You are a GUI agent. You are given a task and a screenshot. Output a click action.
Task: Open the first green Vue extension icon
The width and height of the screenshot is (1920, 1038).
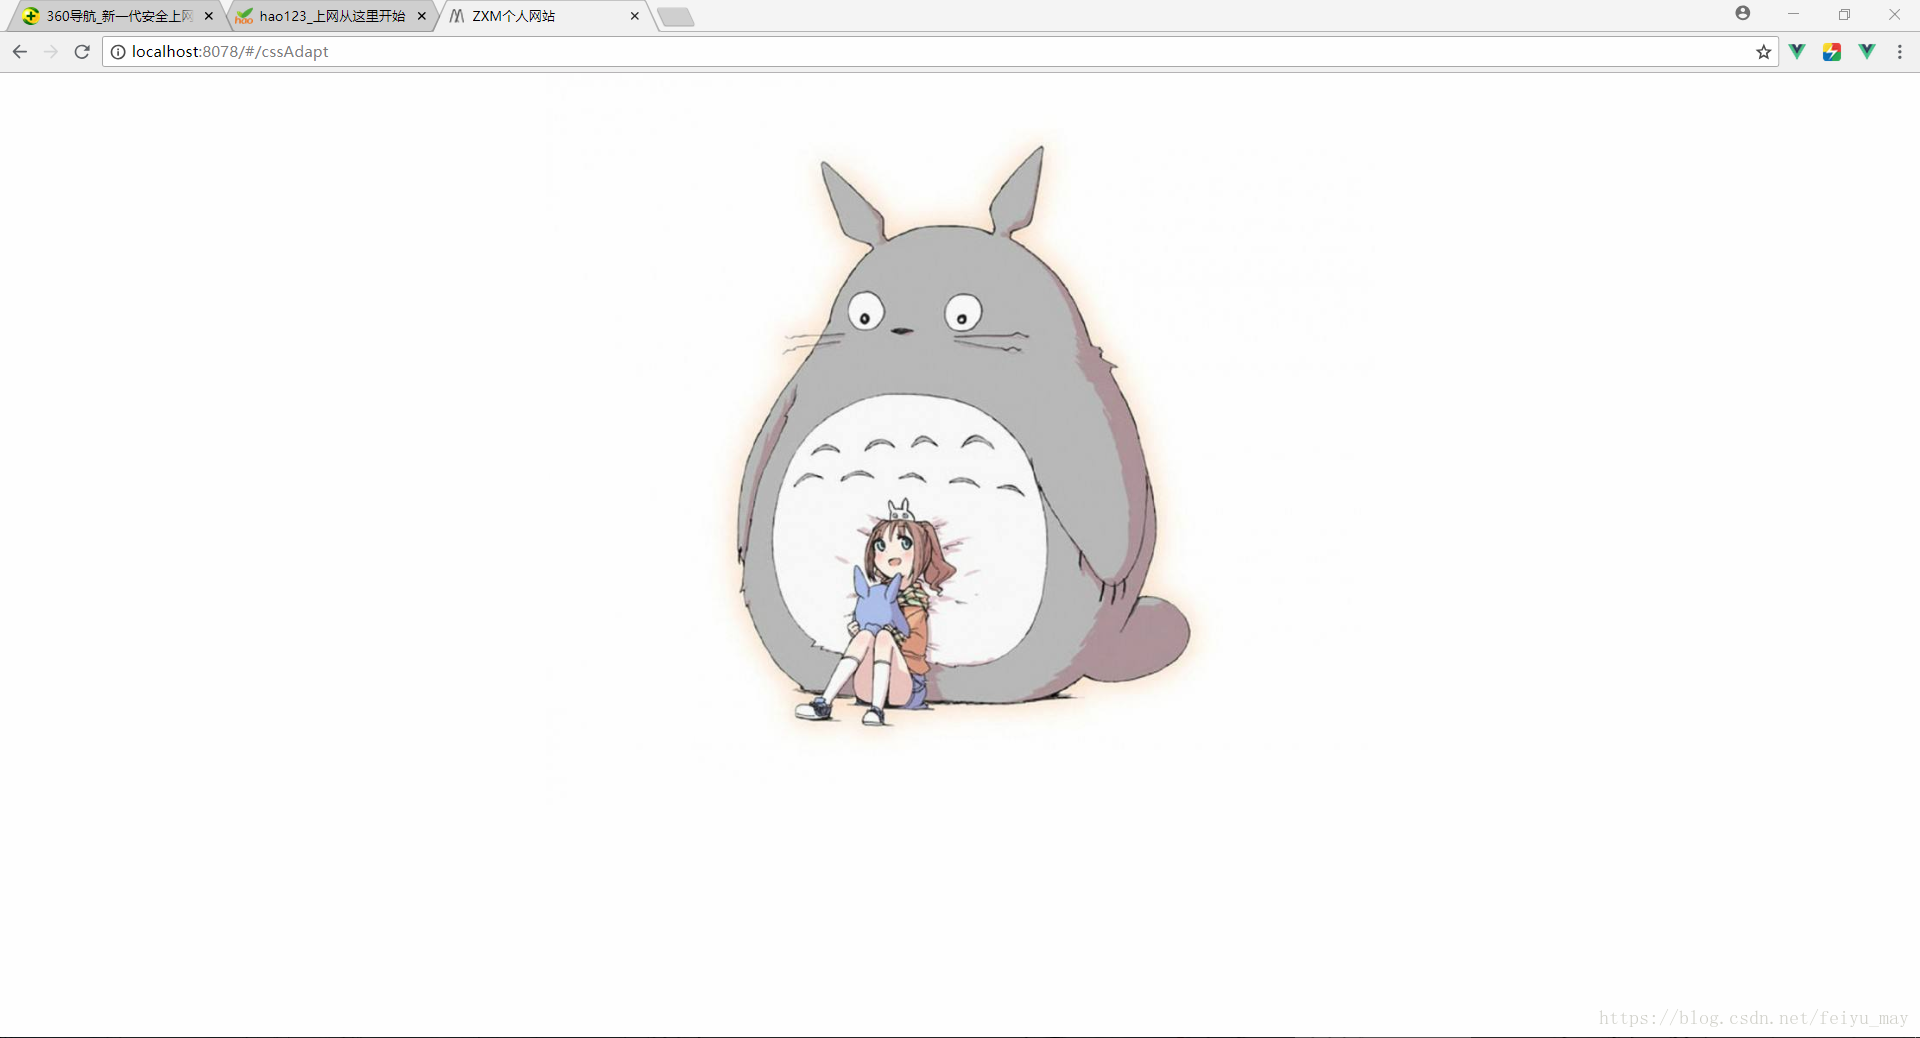point(1797,52)
